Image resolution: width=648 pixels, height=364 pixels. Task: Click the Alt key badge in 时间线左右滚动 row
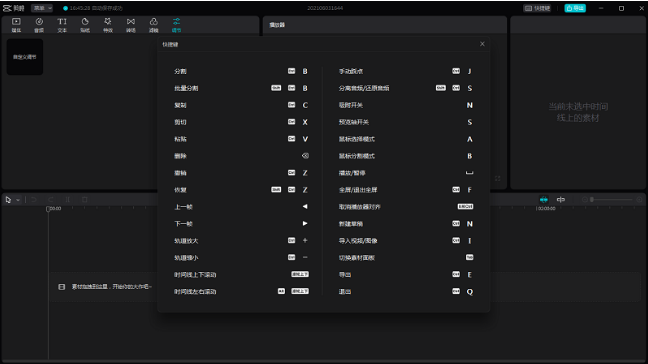pyautogui.click(x=281, y=291)
